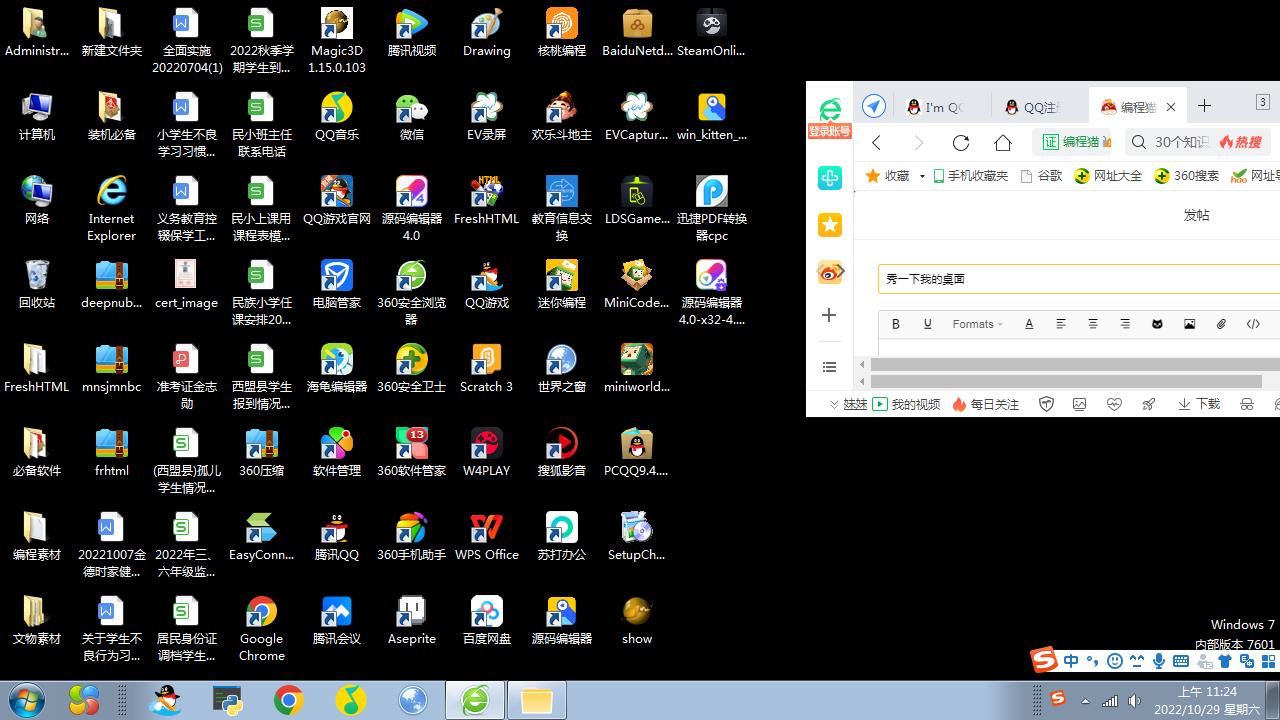
Task: Switch to the QQ注册 browser tab
Action: coord(1040,107)
